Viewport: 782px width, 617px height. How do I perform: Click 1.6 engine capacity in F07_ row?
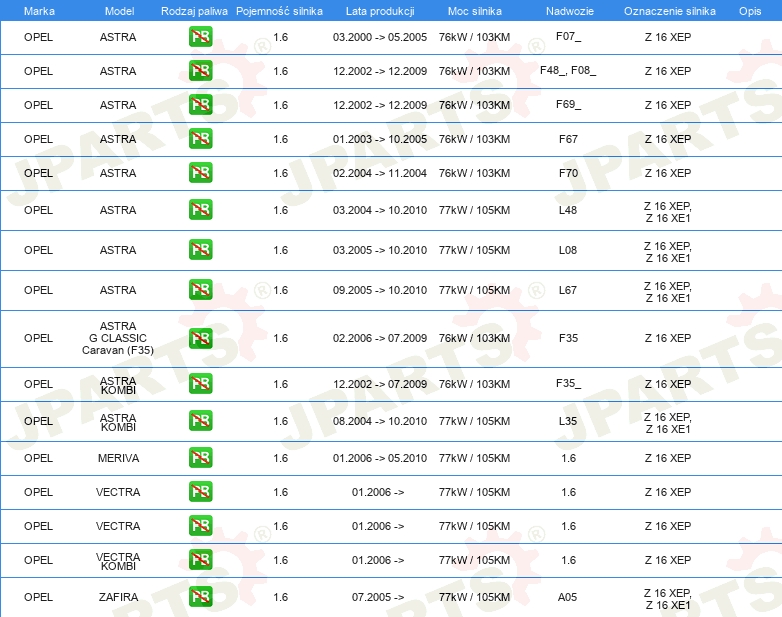pos(281,37)
